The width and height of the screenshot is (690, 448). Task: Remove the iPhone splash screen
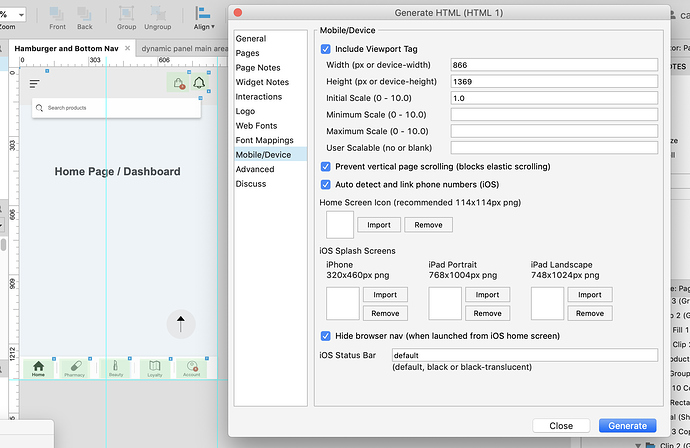(385, 313)
